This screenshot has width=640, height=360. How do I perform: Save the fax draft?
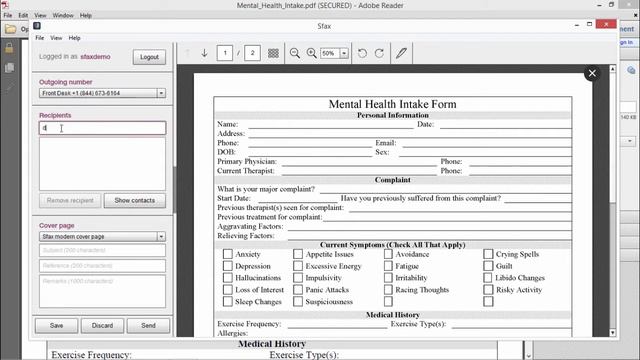pos(56,325)
